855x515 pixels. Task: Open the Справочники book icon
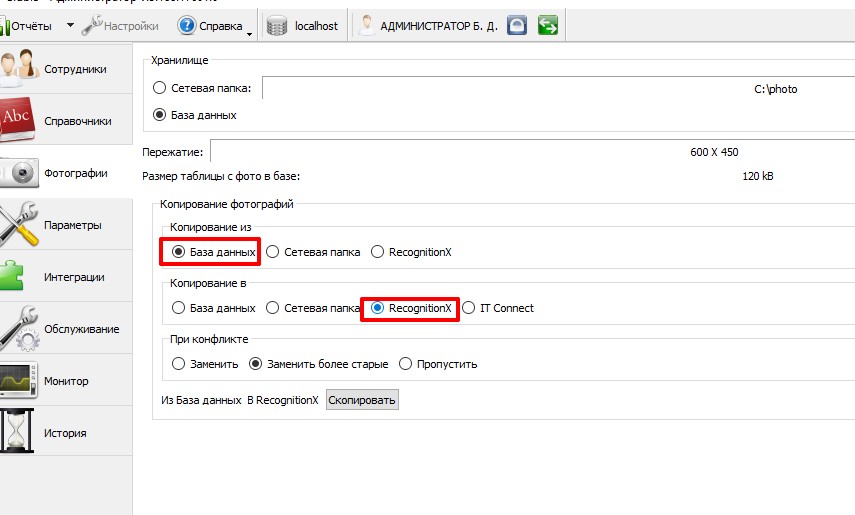point(17,119)
